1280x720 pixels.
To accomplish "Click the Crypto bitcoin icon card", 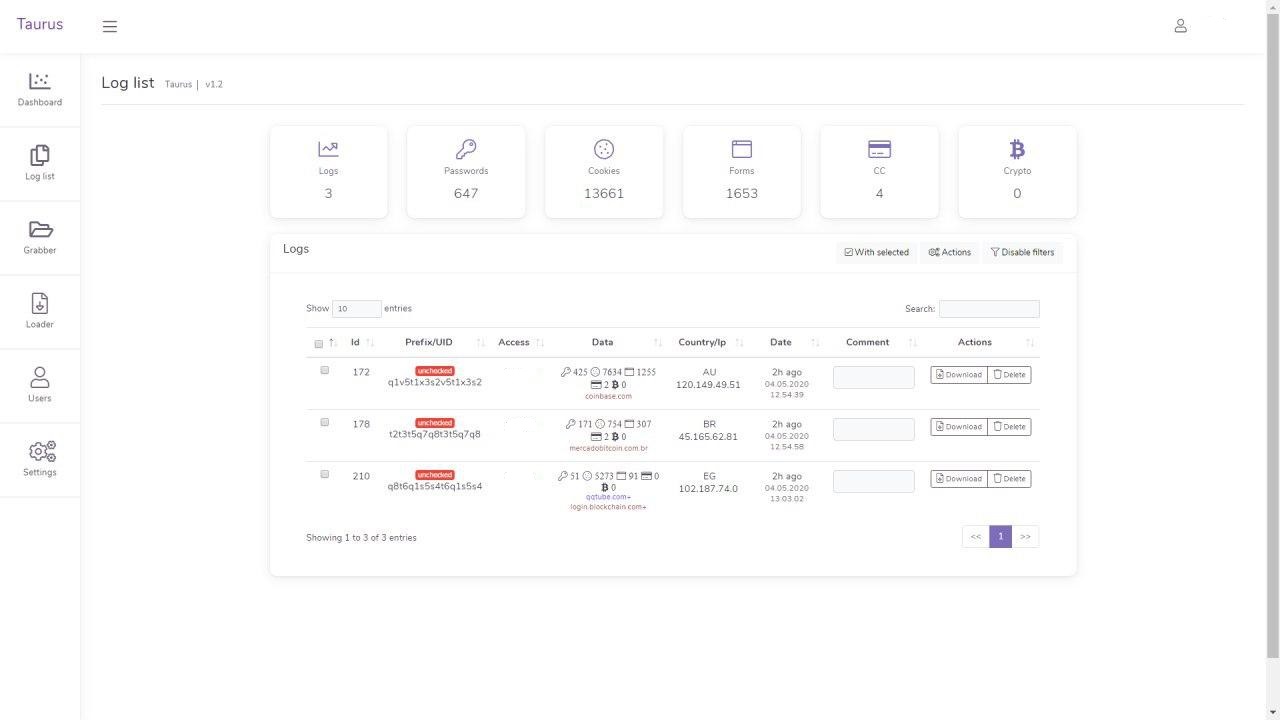I will pyautogui.click(x=1017, y=171).
